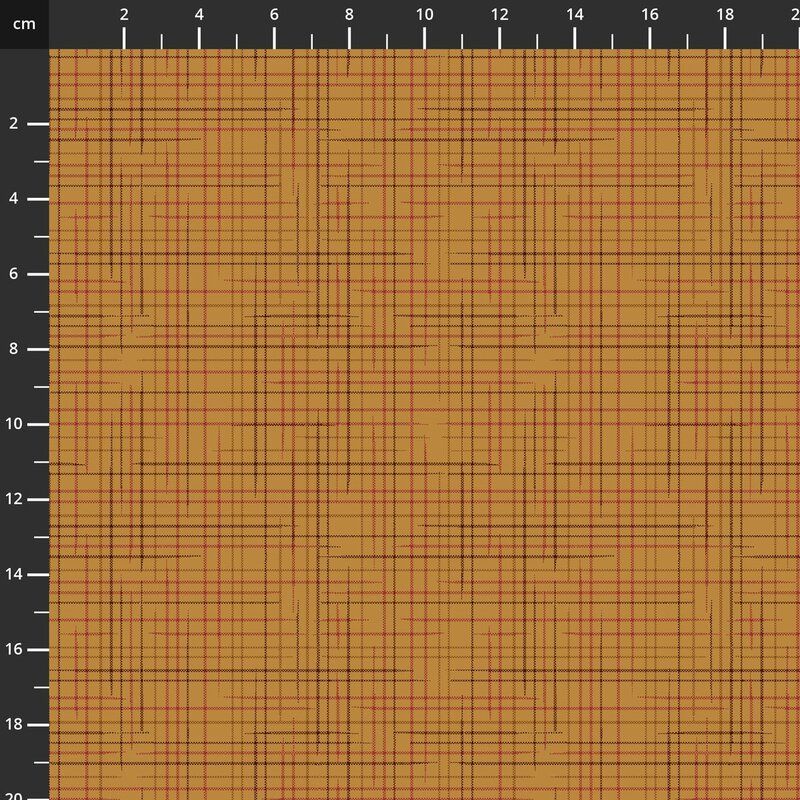Click the number 4 on the top ruler
The height and width of the screenshot is (800, 800).
click(x=198, y=16)
